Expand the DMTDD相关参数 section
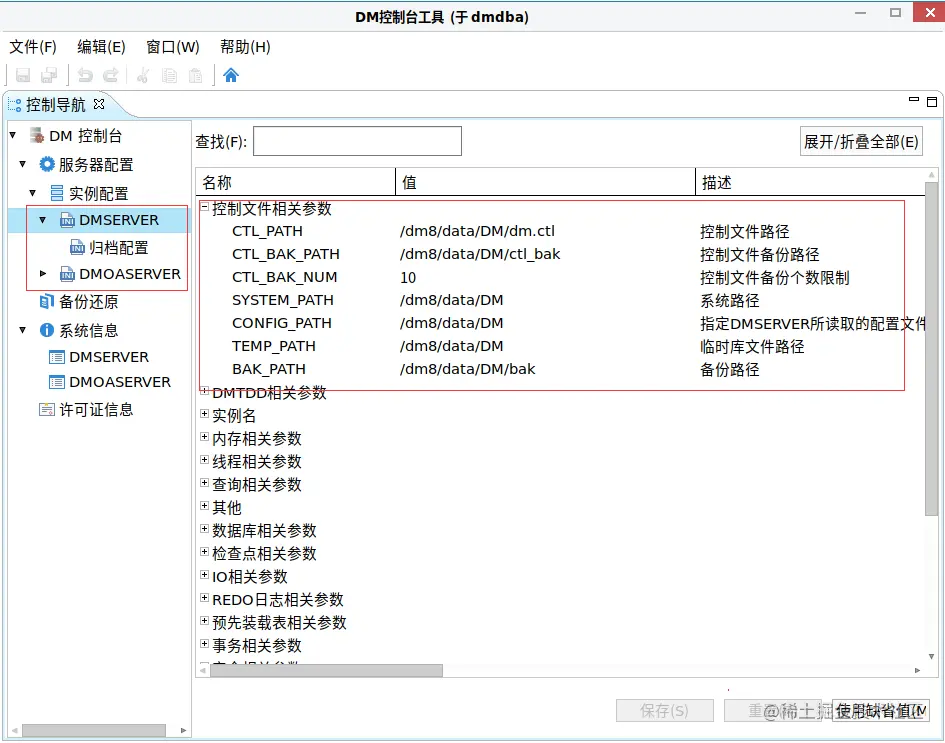The height and width of the screenshot is (743, 945). click(x=205, y=392)
